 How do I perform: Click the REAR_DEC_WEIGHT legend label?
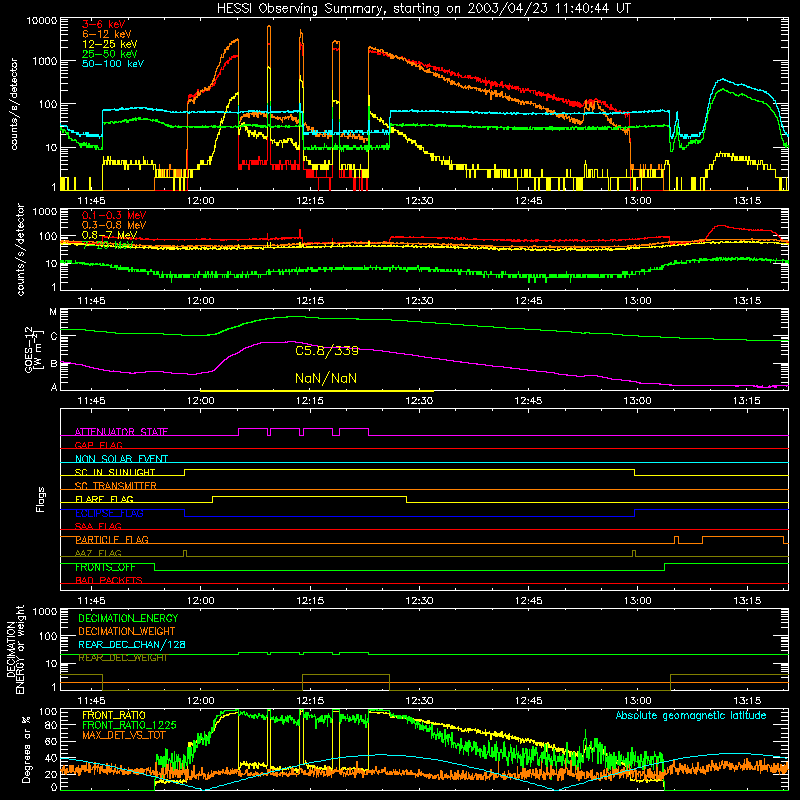122,658
